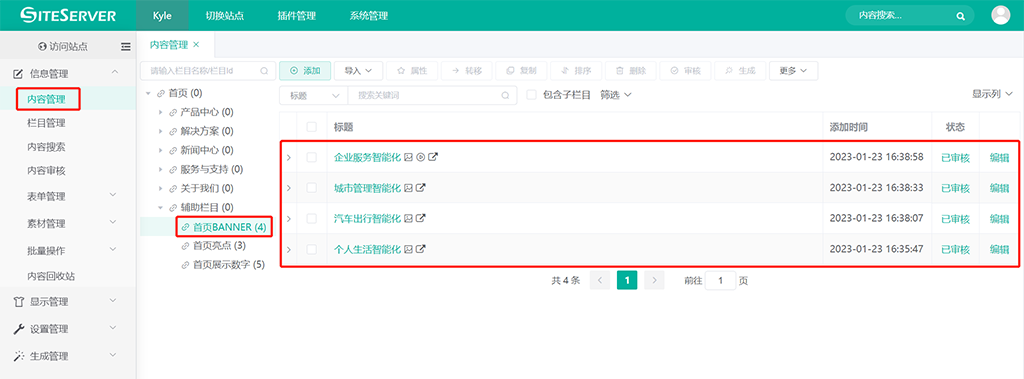Click the 复制 toolbar button

click(522, 71)
